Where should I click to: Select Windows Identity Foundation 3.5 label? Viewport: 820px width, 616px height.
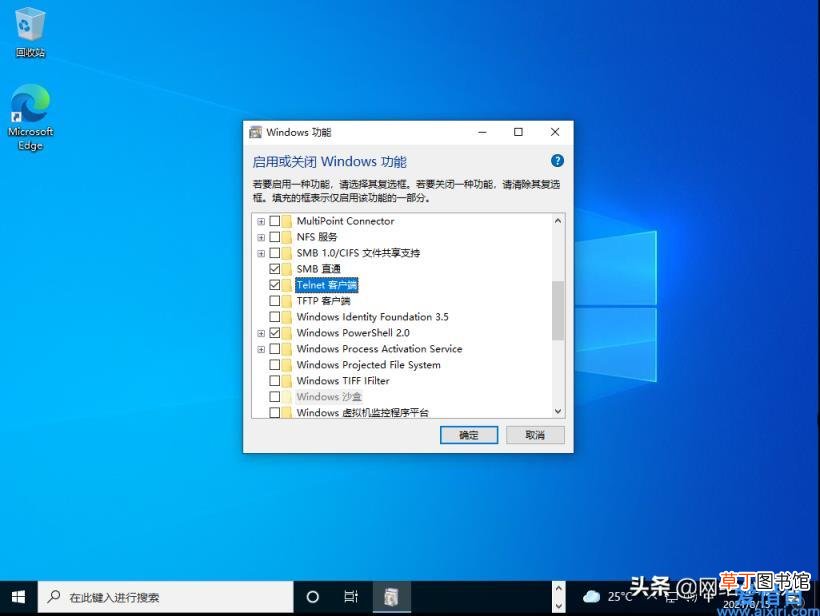(372, 317)
